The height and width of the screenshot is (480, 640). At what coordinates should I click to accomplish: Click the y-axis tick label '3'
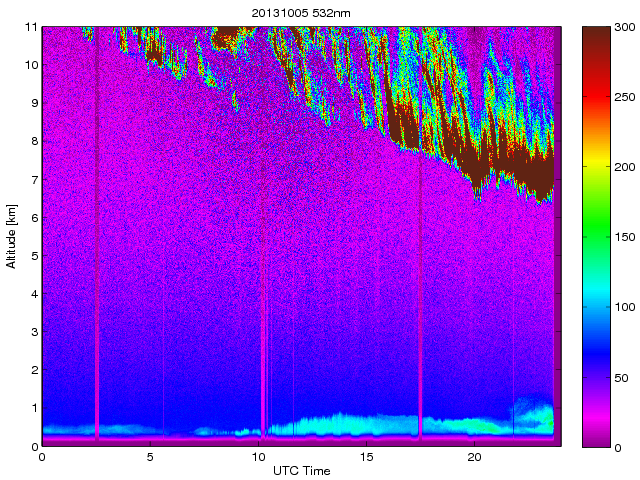(34, 331)
